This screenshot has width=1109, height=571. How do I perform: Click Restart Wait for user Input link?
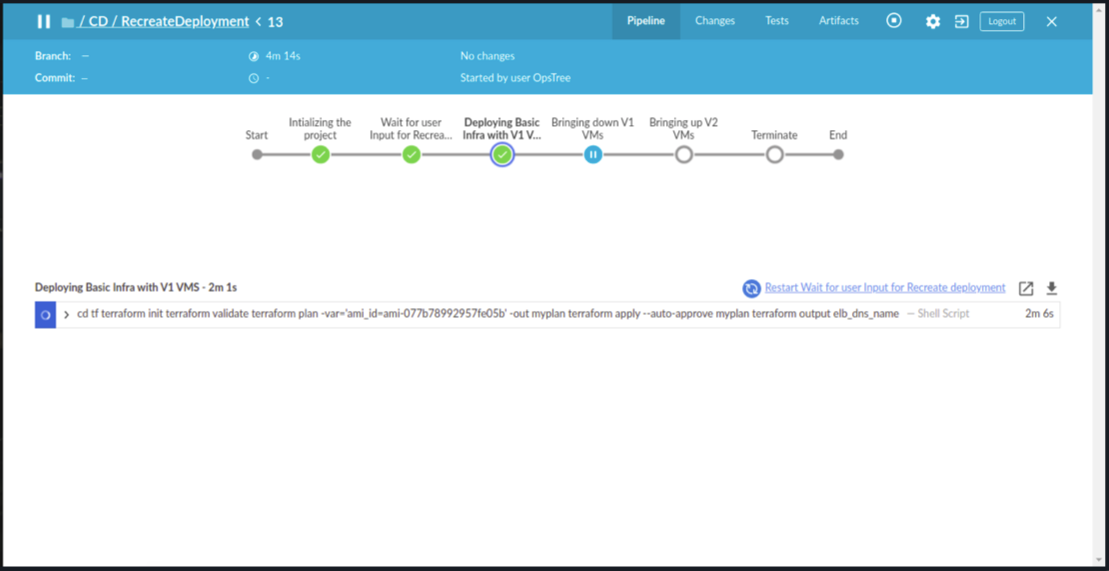coord(884,288)
